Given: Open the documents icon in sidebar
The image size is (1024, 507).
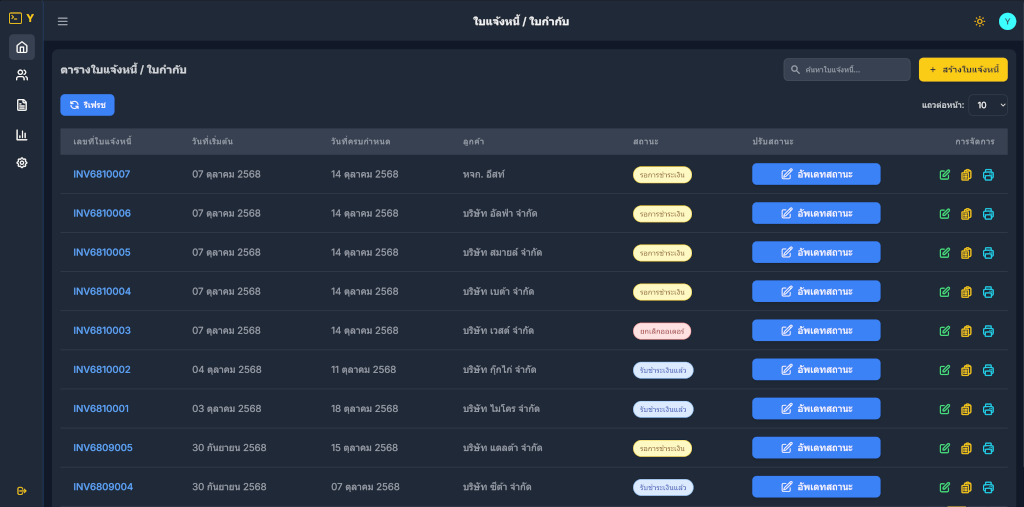Looking at the screenshot, I should [x=22, y=105].
